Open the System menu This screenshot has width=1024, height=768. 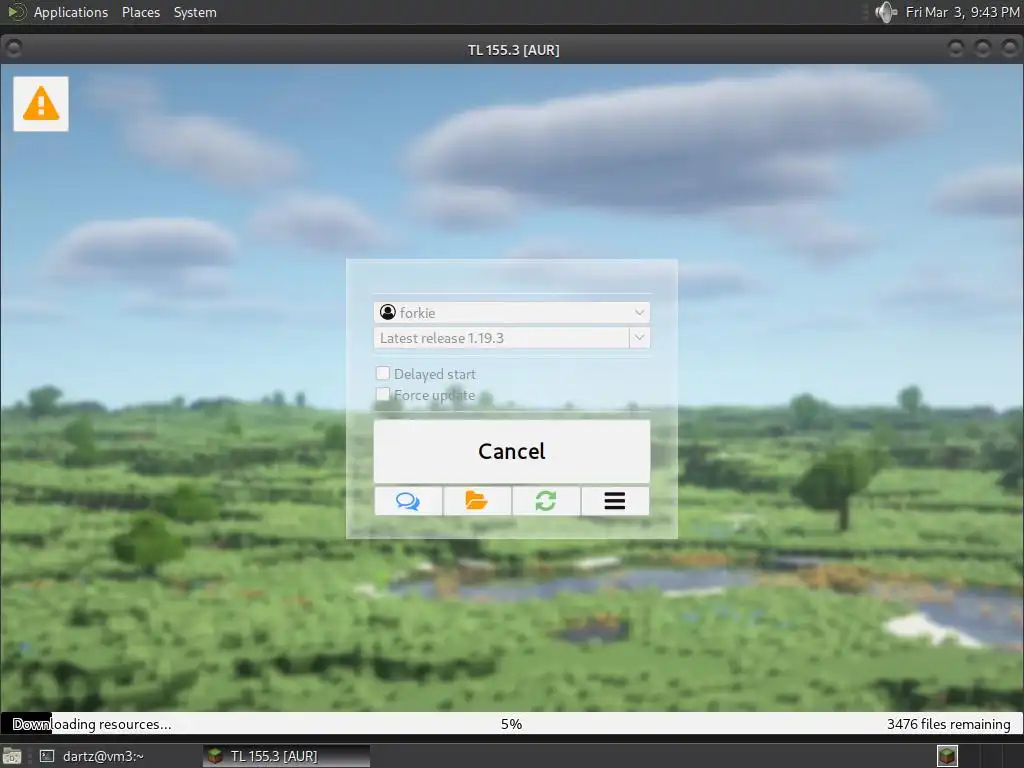[195, 12]
